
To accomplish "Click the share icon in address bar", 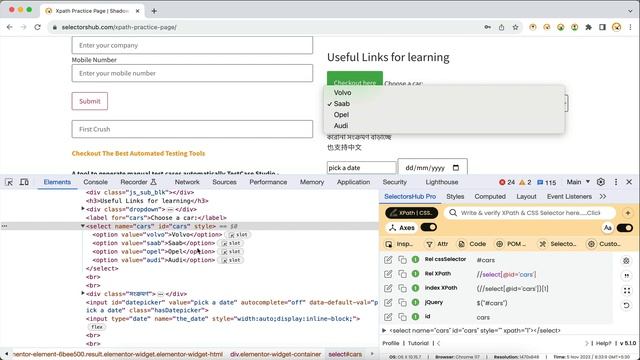I will tap(501, 27).
